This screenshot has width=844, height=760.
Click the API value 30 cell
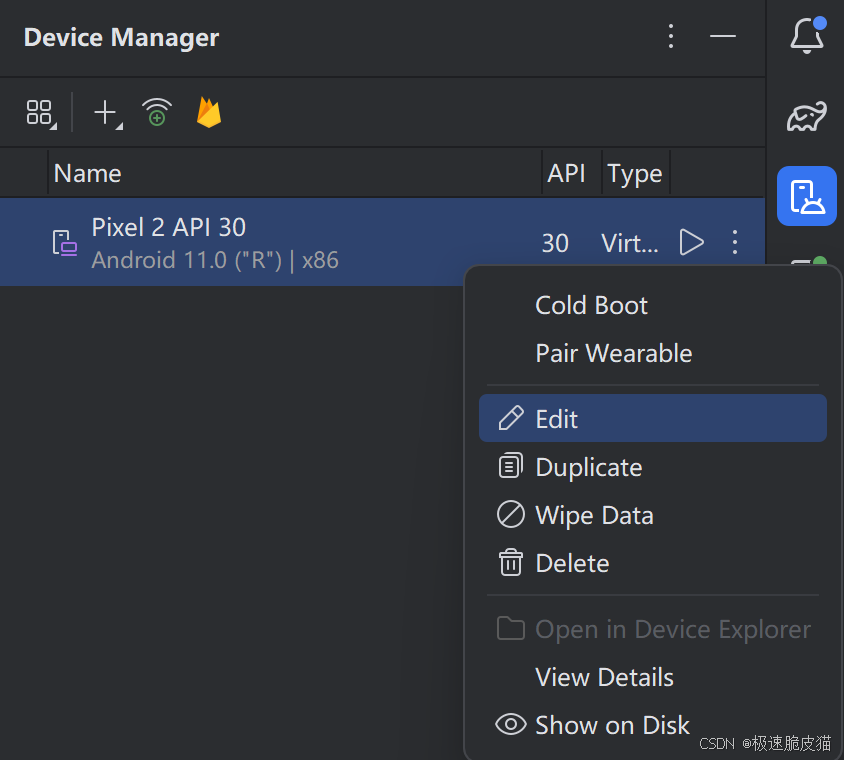click(x=555, y=243)
